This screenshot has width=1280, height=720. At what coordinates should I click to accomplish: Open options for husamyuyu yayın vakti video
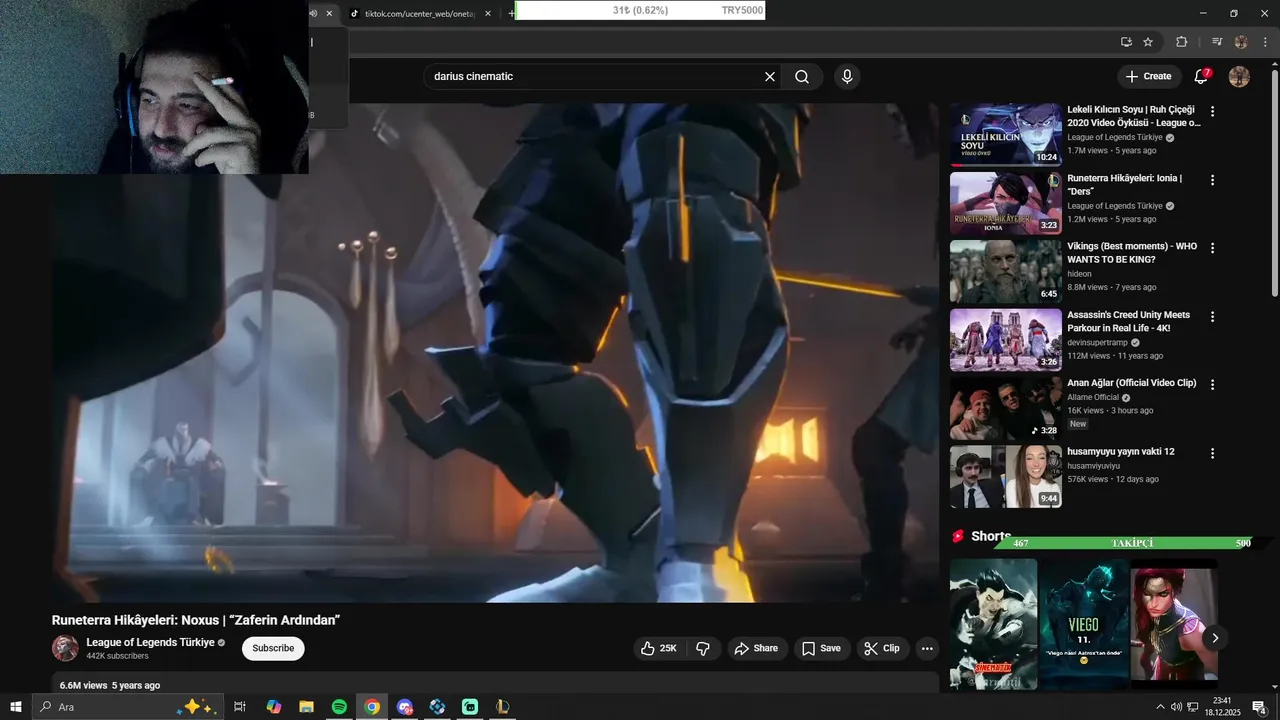tap(1213, 453)
